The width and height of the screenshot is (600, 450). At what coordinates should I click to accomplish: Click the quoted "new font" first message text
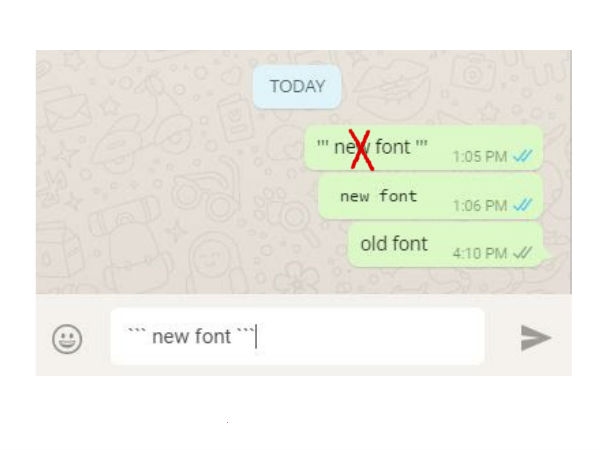[372, 147]
